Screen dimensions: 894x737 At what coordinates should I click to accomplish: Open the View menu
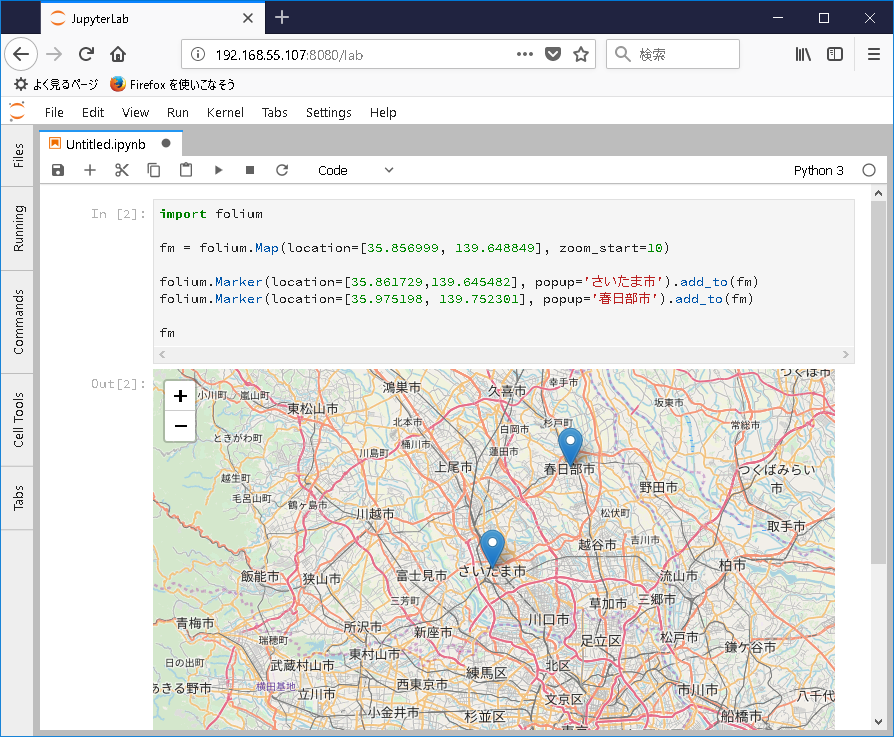coord(135,112)
